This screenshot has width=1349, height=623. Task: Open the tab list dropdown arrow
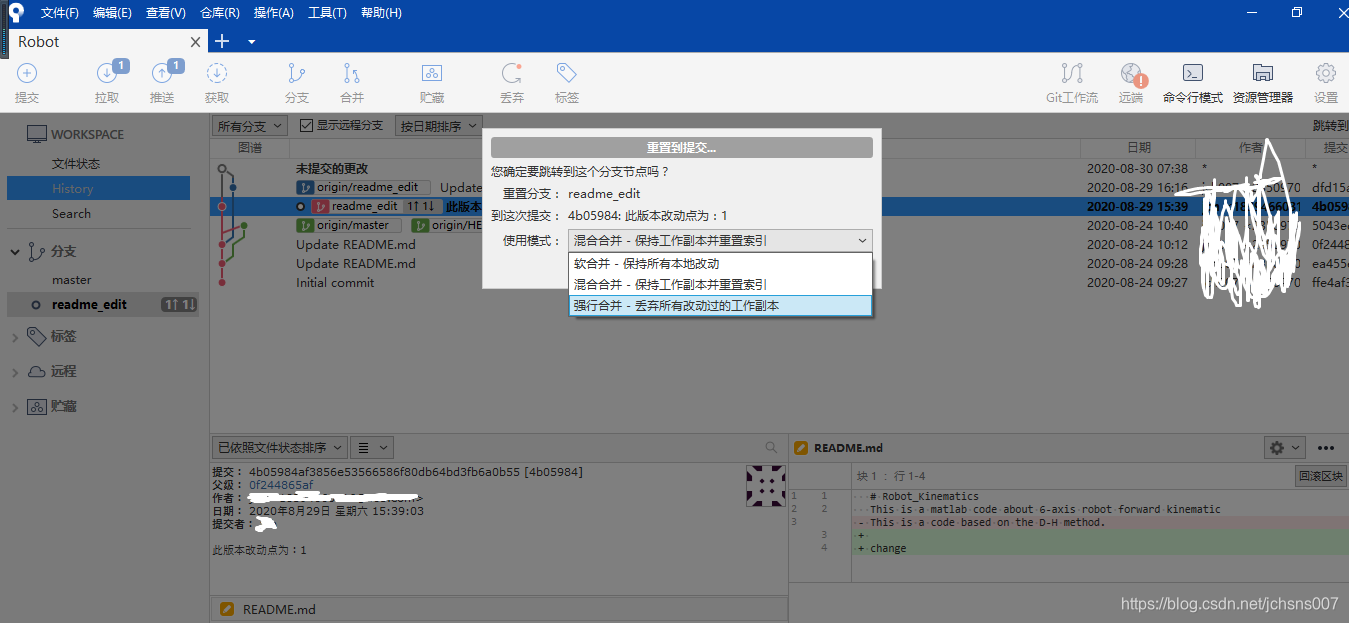tap(251, 42)
